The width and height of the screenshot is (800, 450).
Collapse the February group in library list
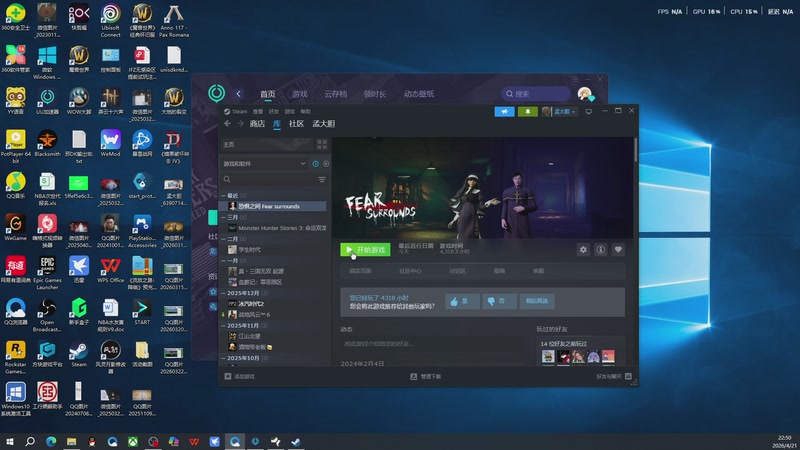click(223, 239)
